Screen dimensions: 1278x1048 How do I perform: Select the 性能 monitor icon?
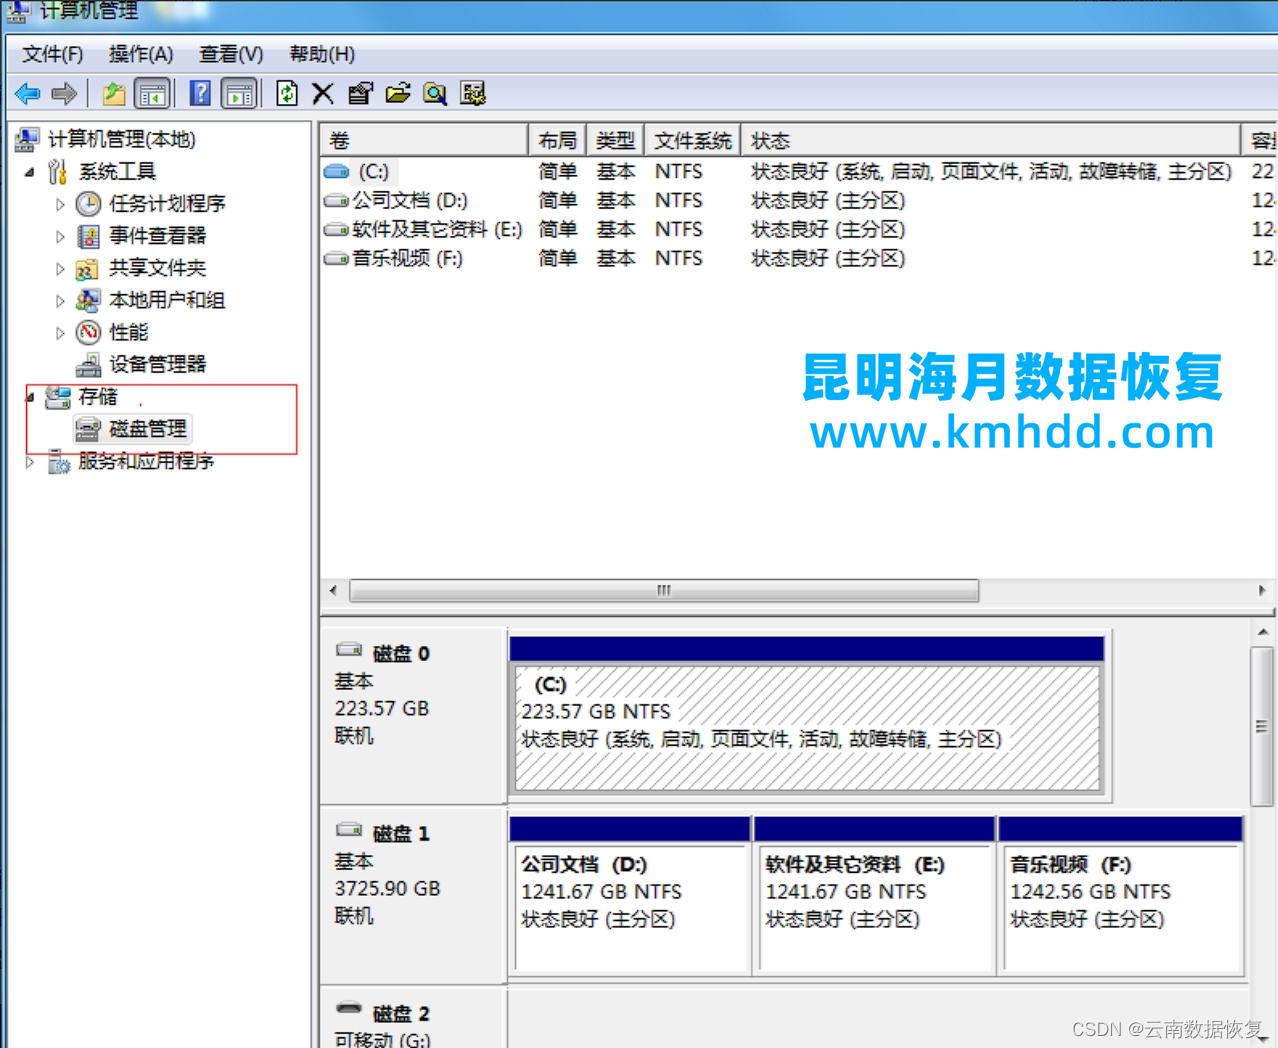pos(89,332)
